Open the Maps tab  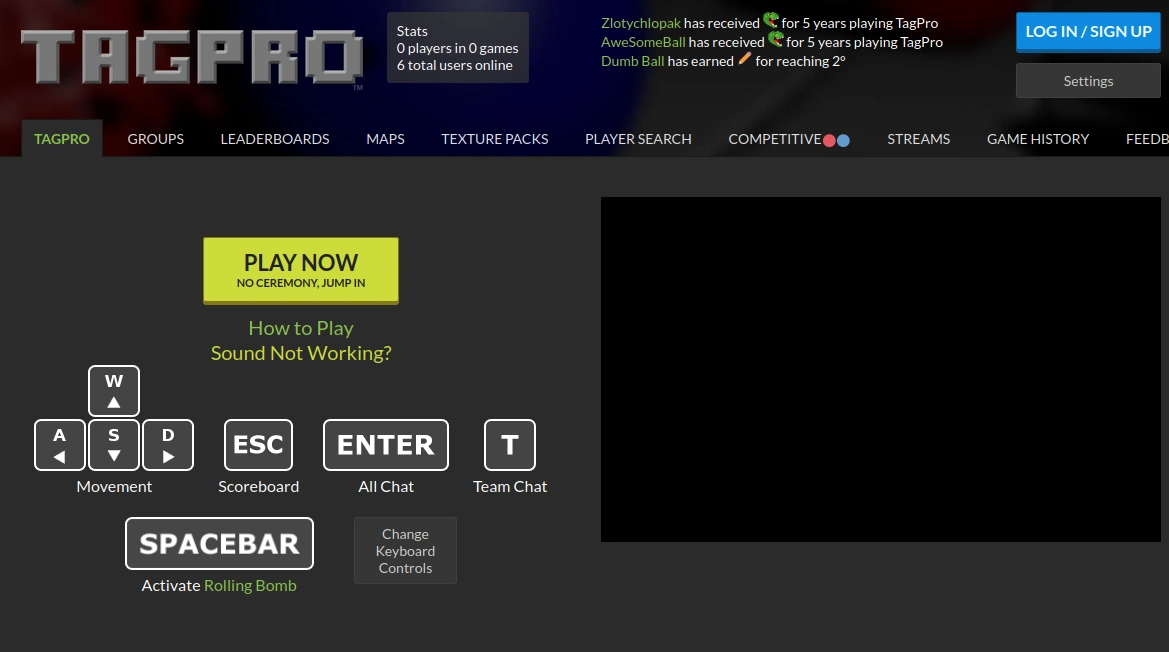(x=385, y=139)
